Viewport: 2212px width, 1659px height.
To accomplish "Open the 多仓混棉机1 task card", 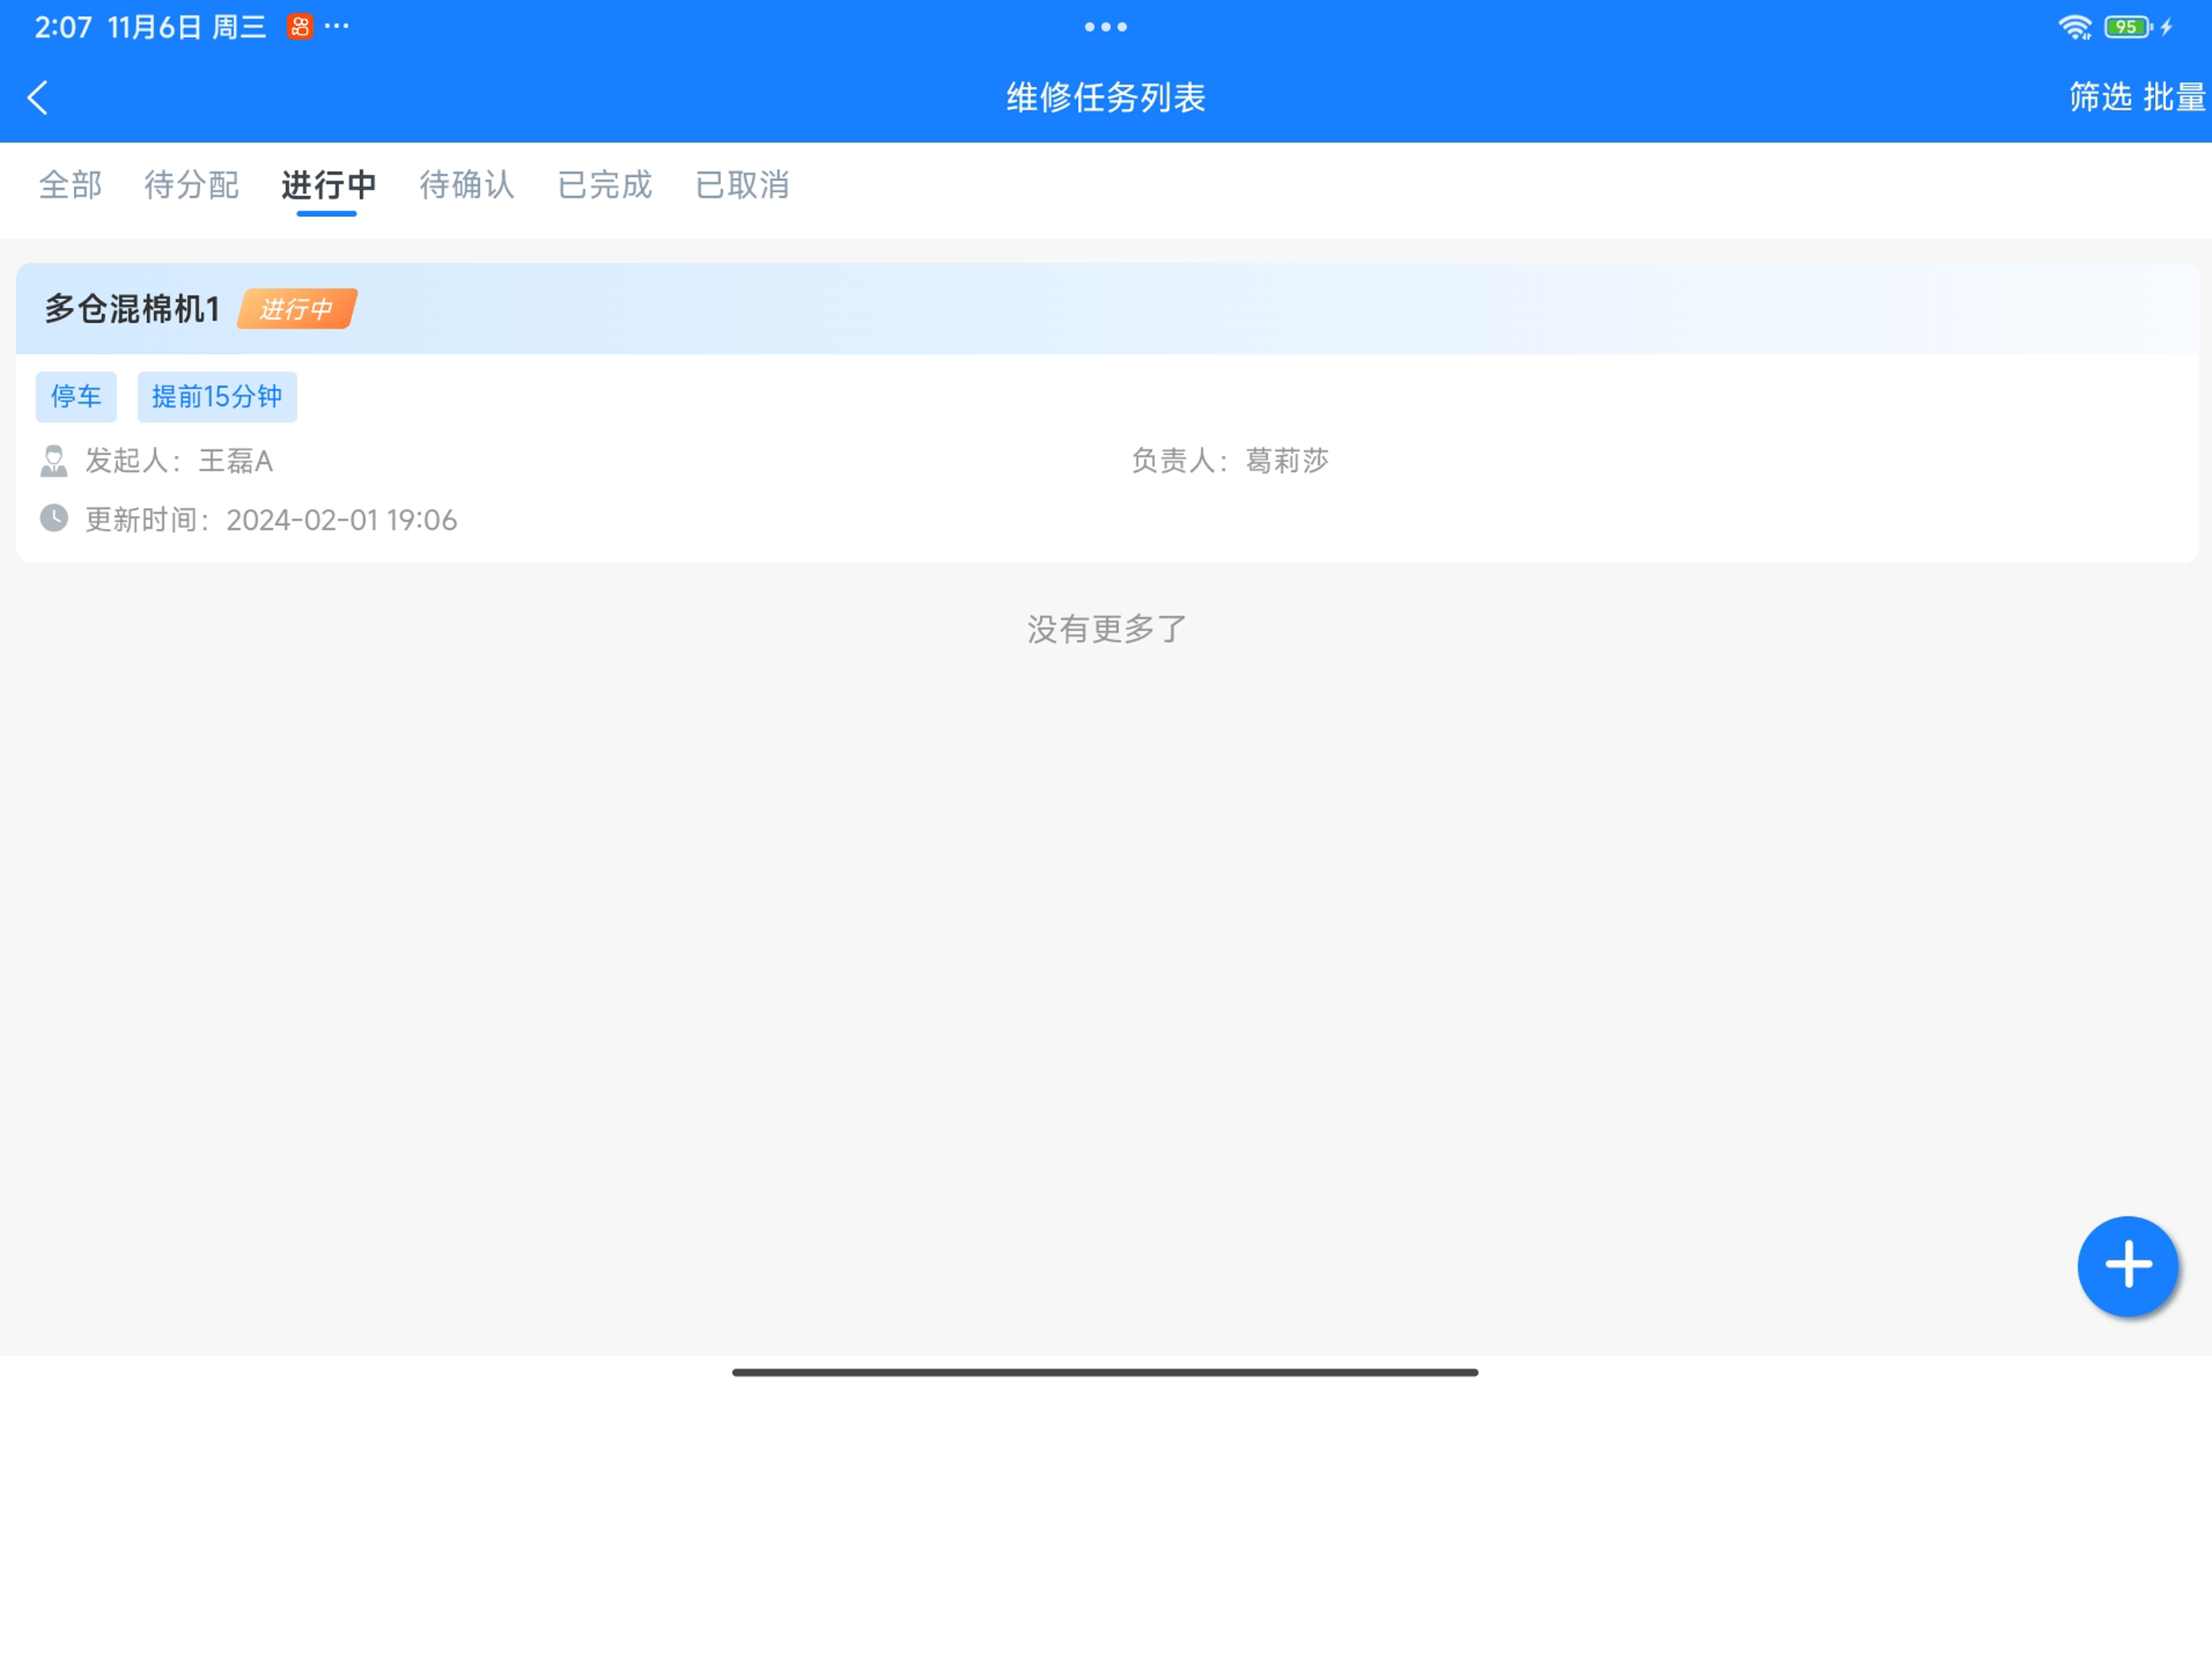I will pos(1106,412).
